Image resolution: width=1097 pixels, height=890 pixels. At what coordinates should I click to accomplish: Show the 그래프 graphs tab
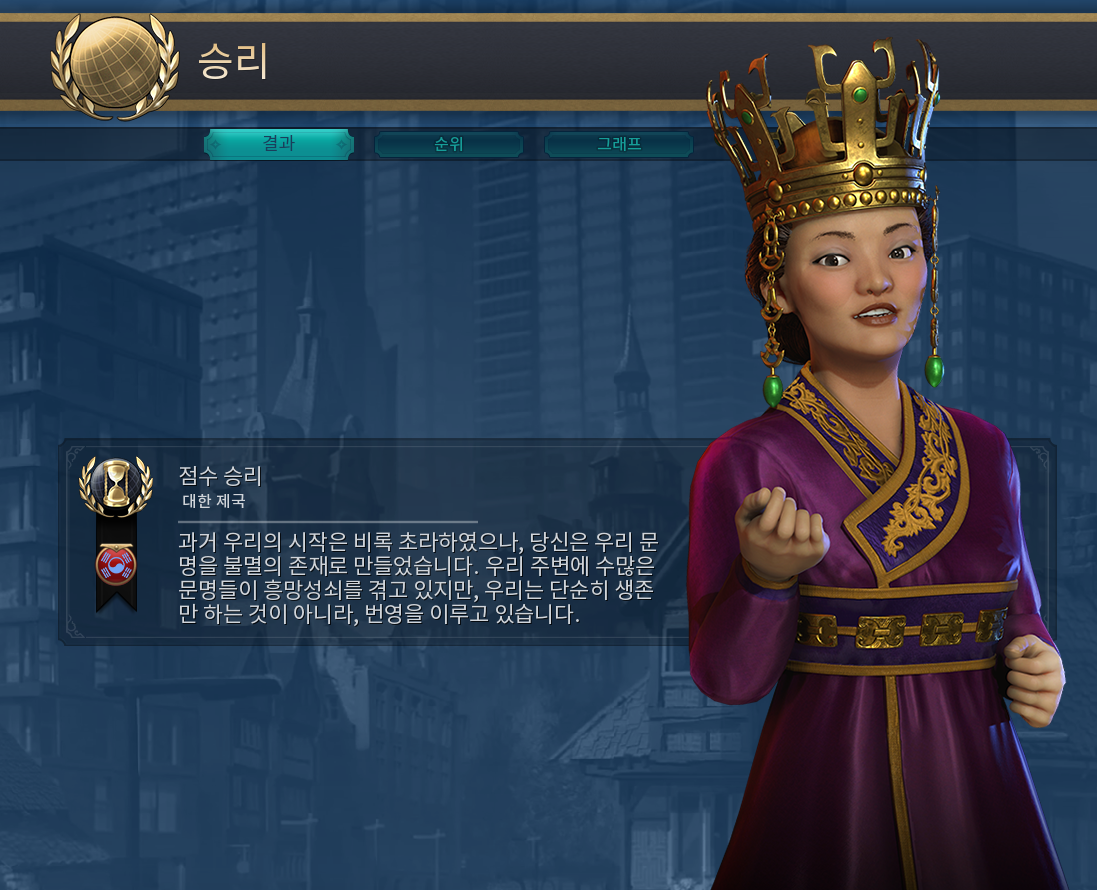click(618, 144)
